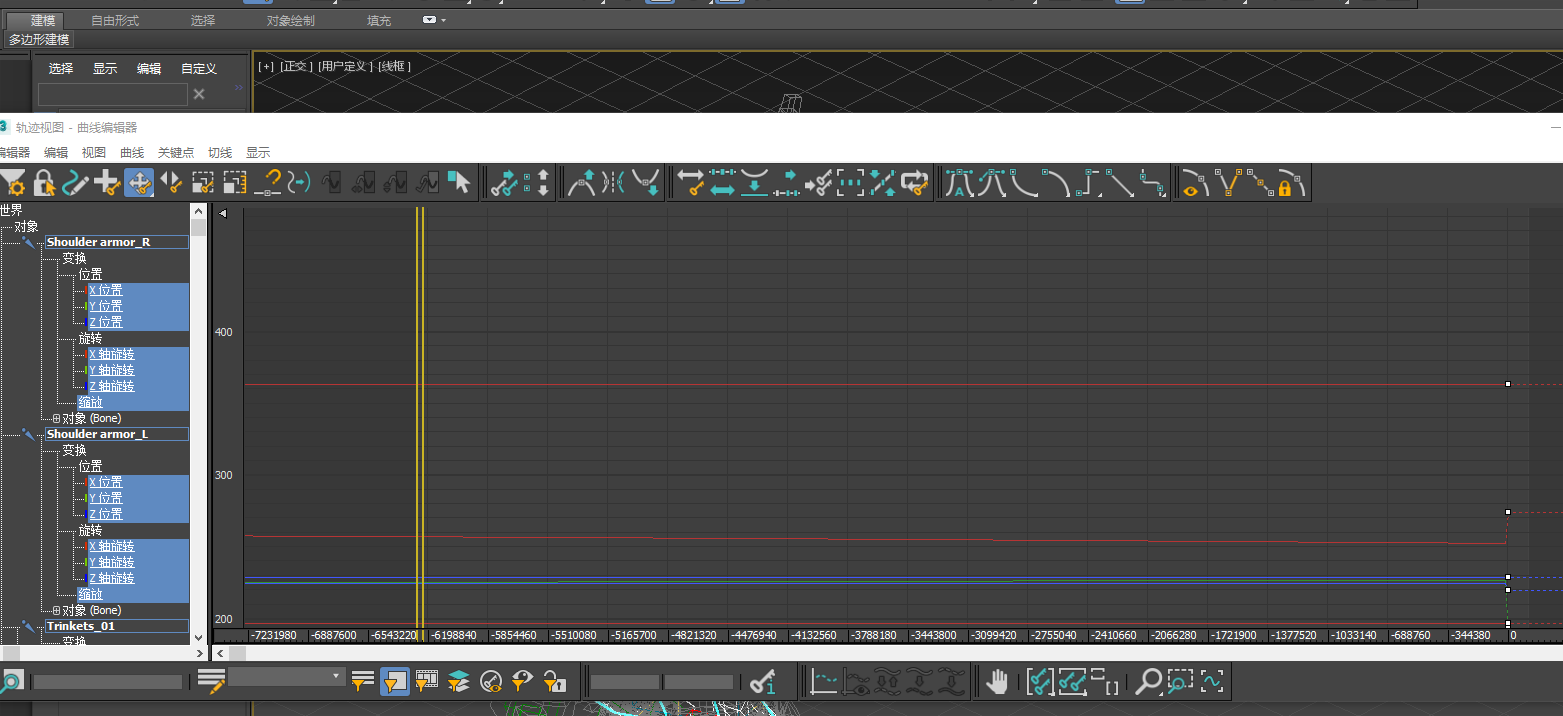
Task: Switch to the 对象绘制 ribbon tab
Action: click(x=291, y=20)
